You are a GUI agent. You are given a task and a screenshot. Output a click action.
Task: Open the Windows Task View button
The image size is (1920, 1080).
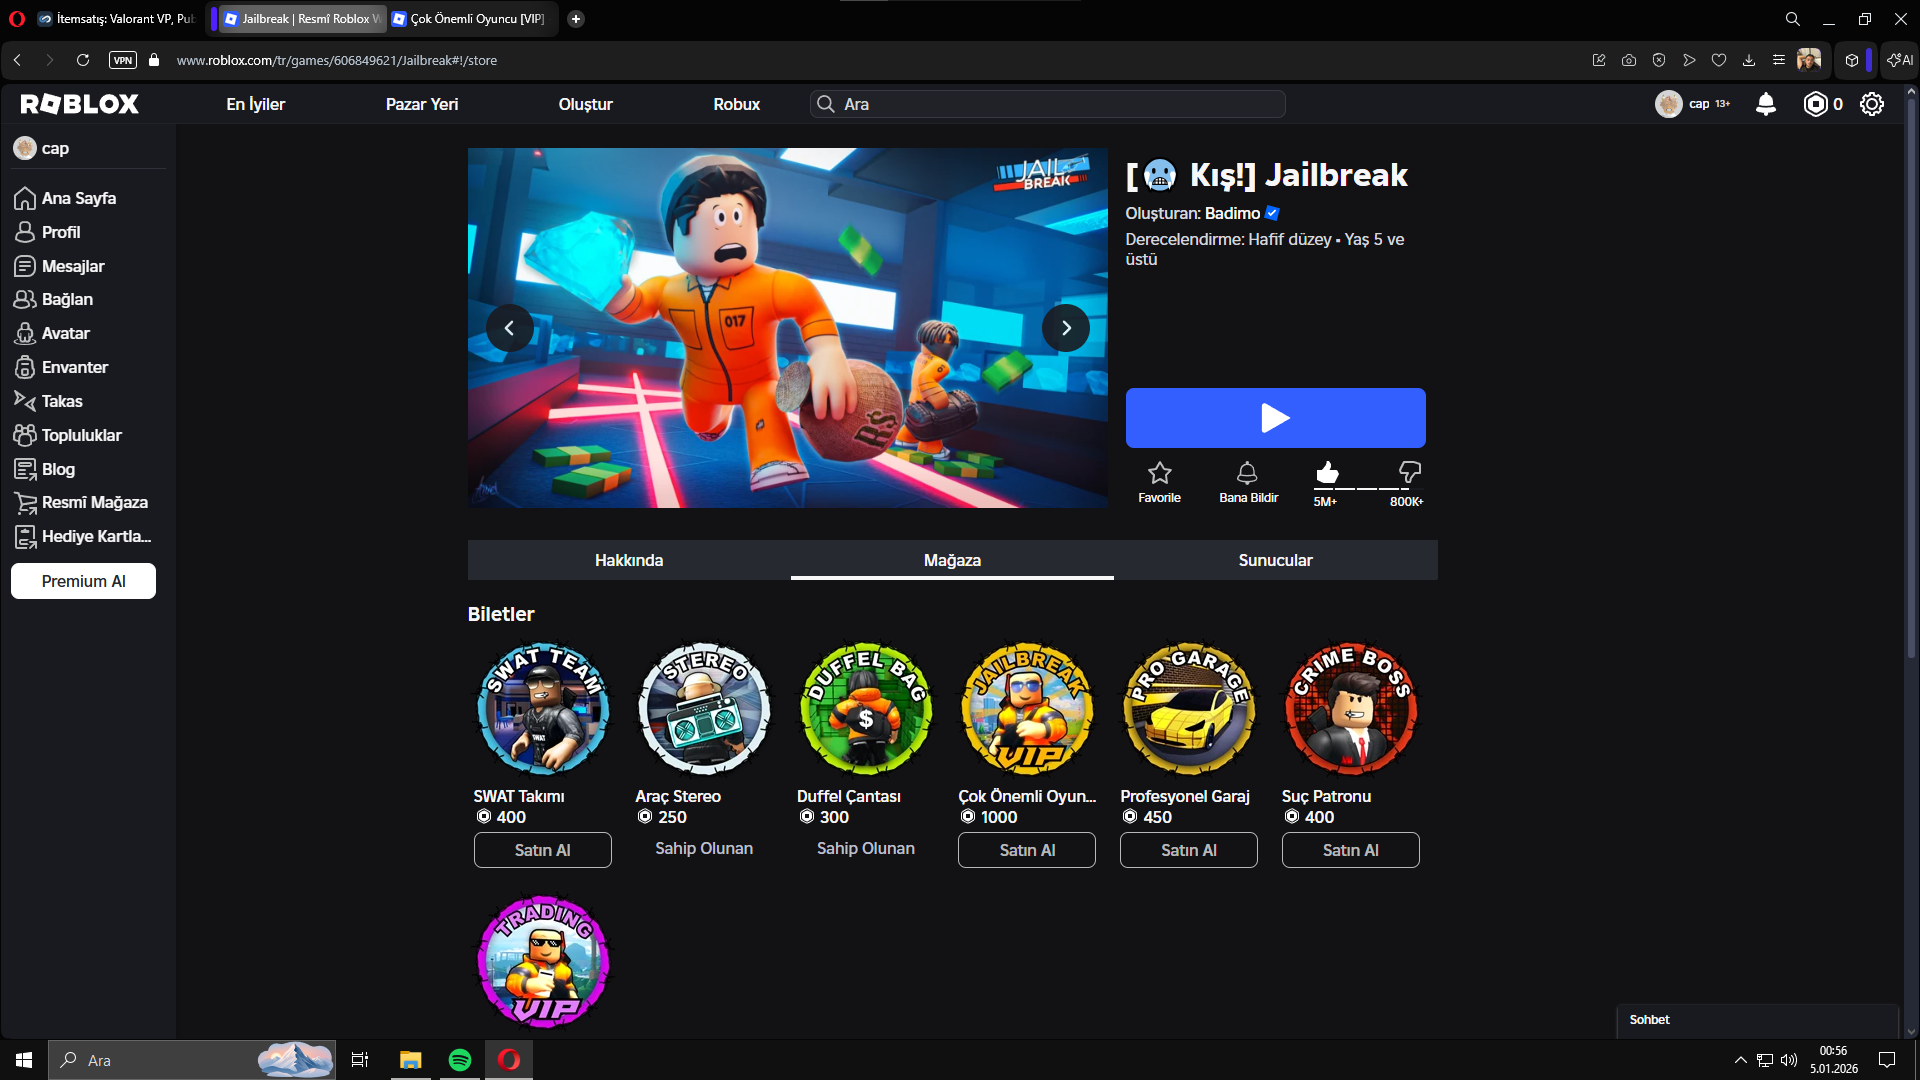click(360, 1060)
